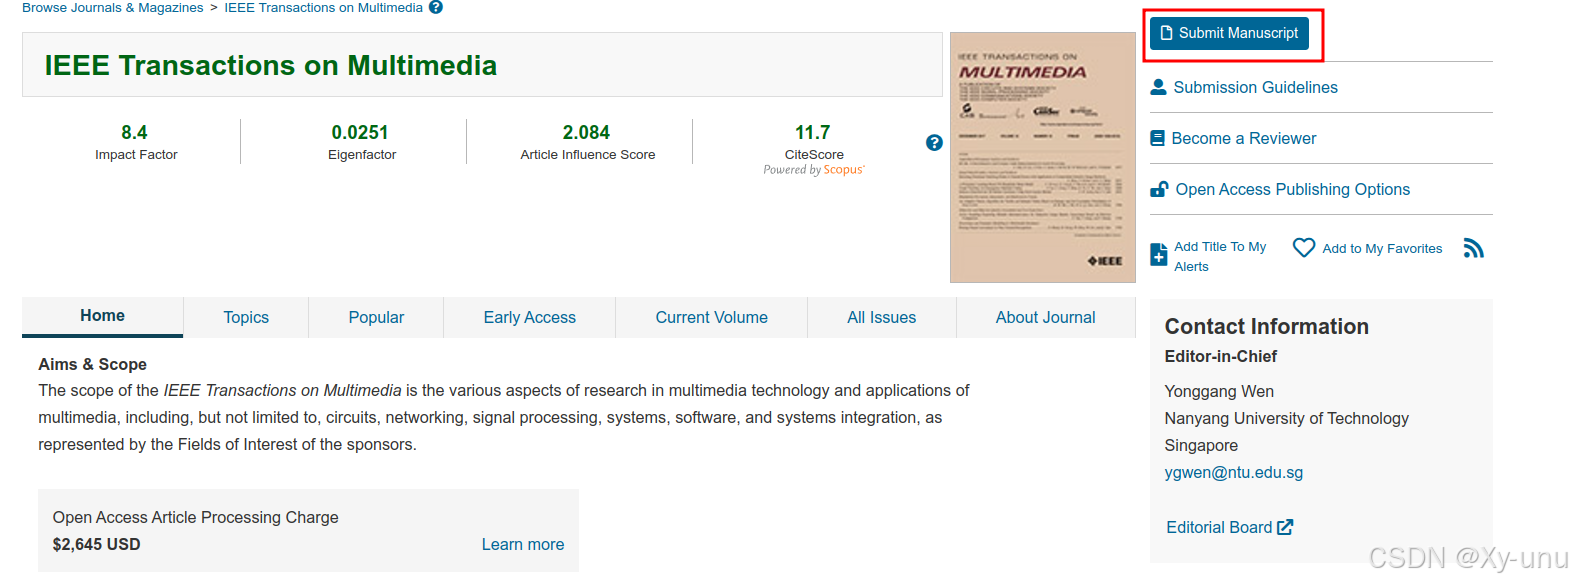
Task: Click the Editor-in-Chief label
Action: [x=1220, y=356]
